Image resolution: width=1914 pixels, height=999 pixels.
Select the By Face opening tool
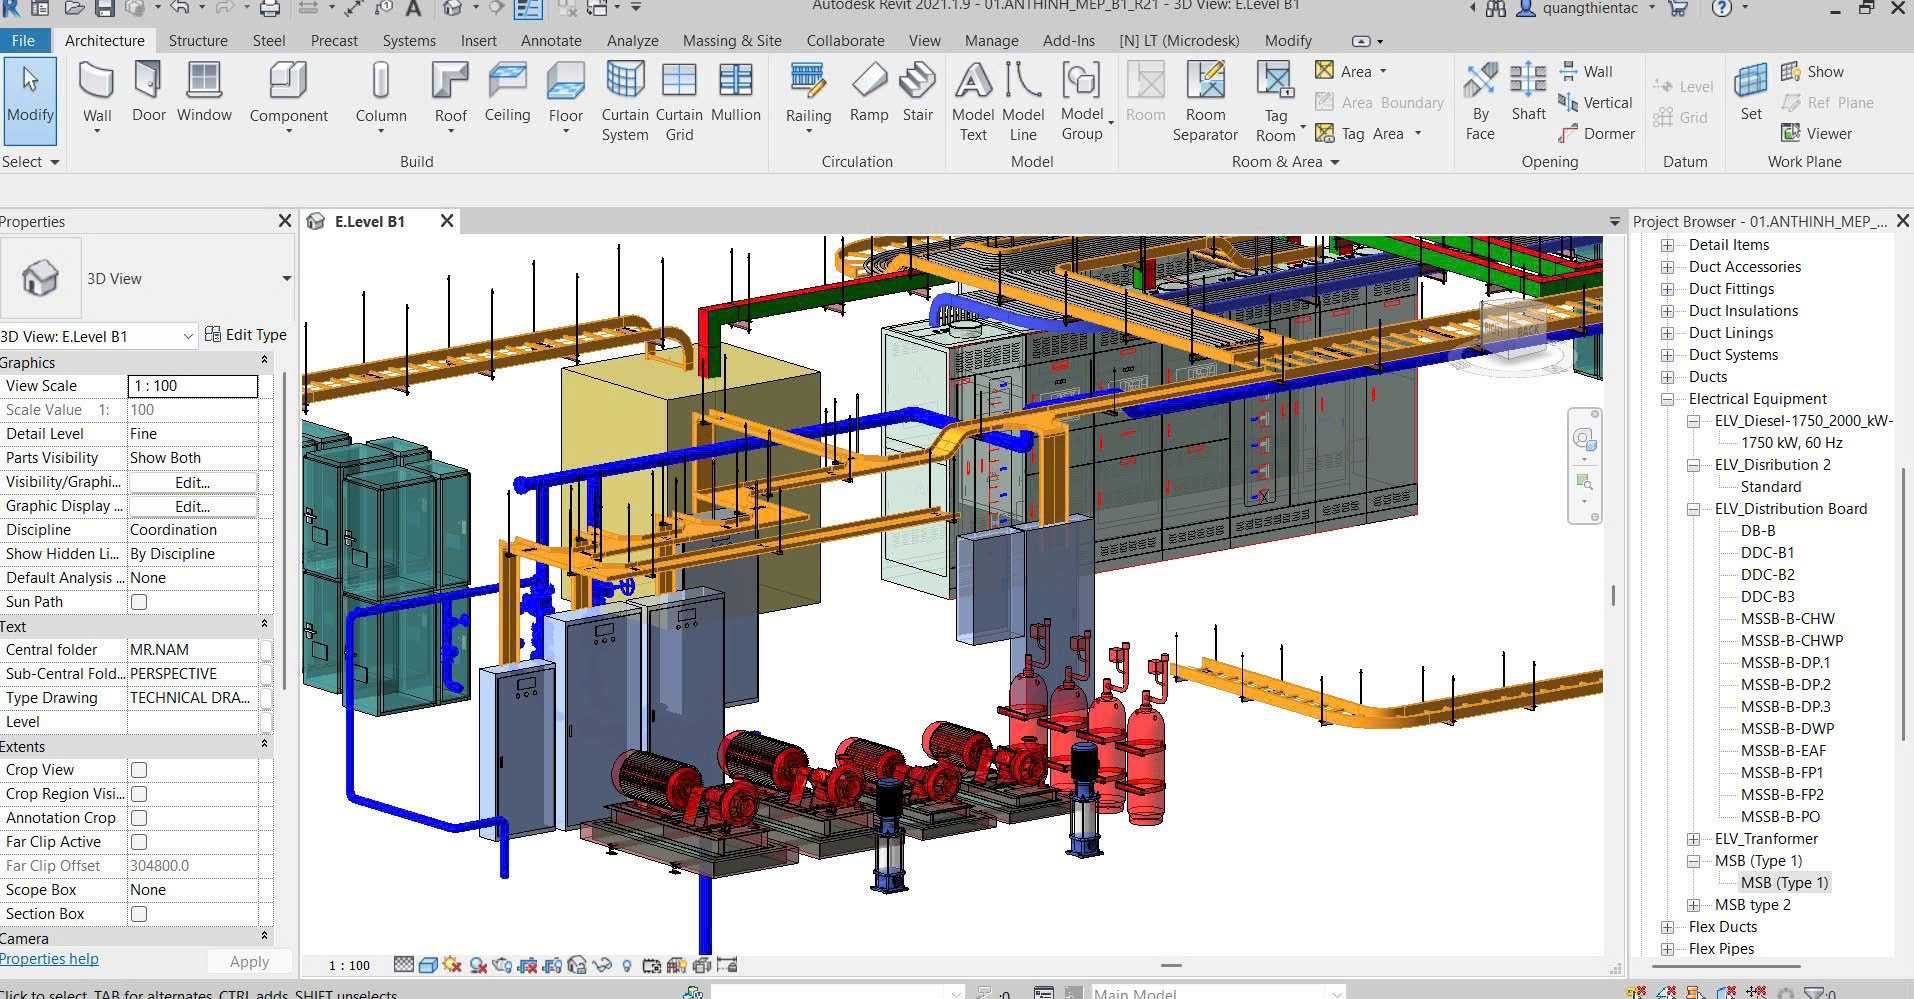pyautogui.click(x=1480, y=101)
